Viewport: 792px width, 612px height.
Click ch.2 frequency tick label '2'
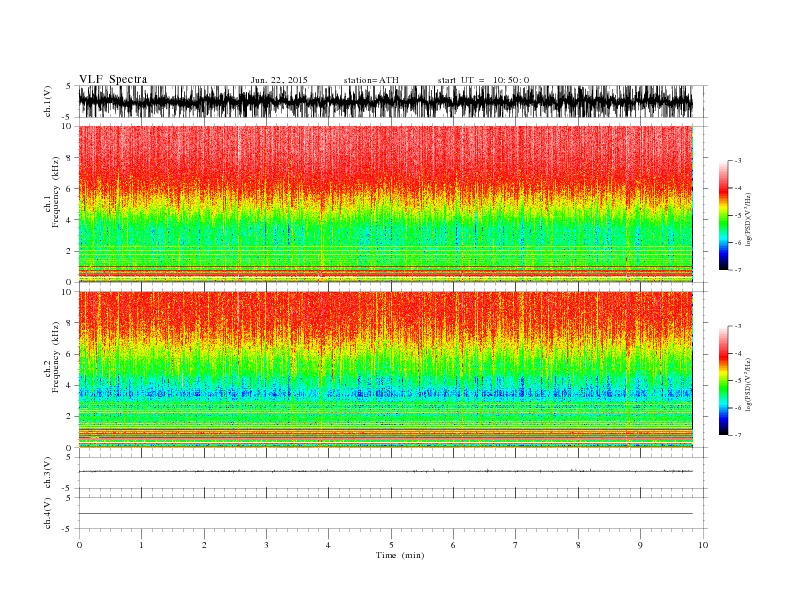69,417
